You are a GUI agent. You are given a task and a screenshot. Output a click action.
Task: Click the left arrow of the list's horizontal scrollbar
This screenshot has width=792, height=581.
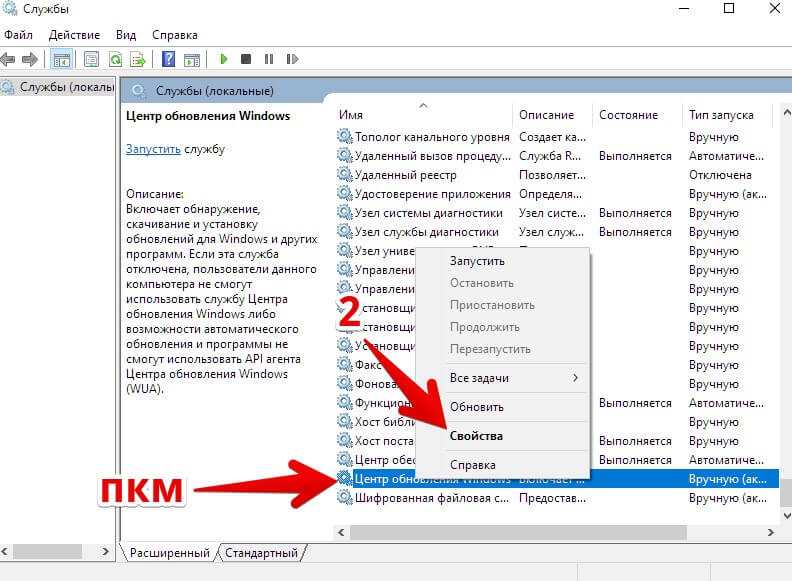341,532
